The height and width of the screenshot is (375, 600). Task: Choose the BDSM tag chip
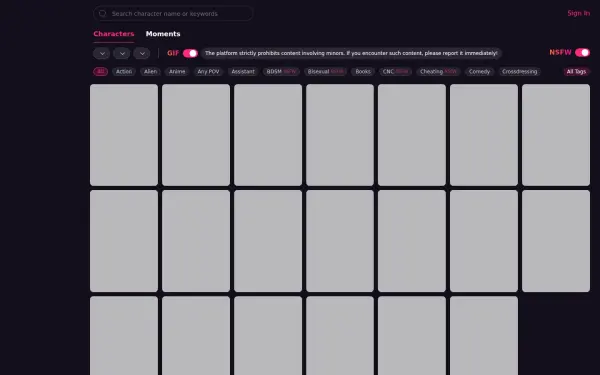tap(281, 72)
